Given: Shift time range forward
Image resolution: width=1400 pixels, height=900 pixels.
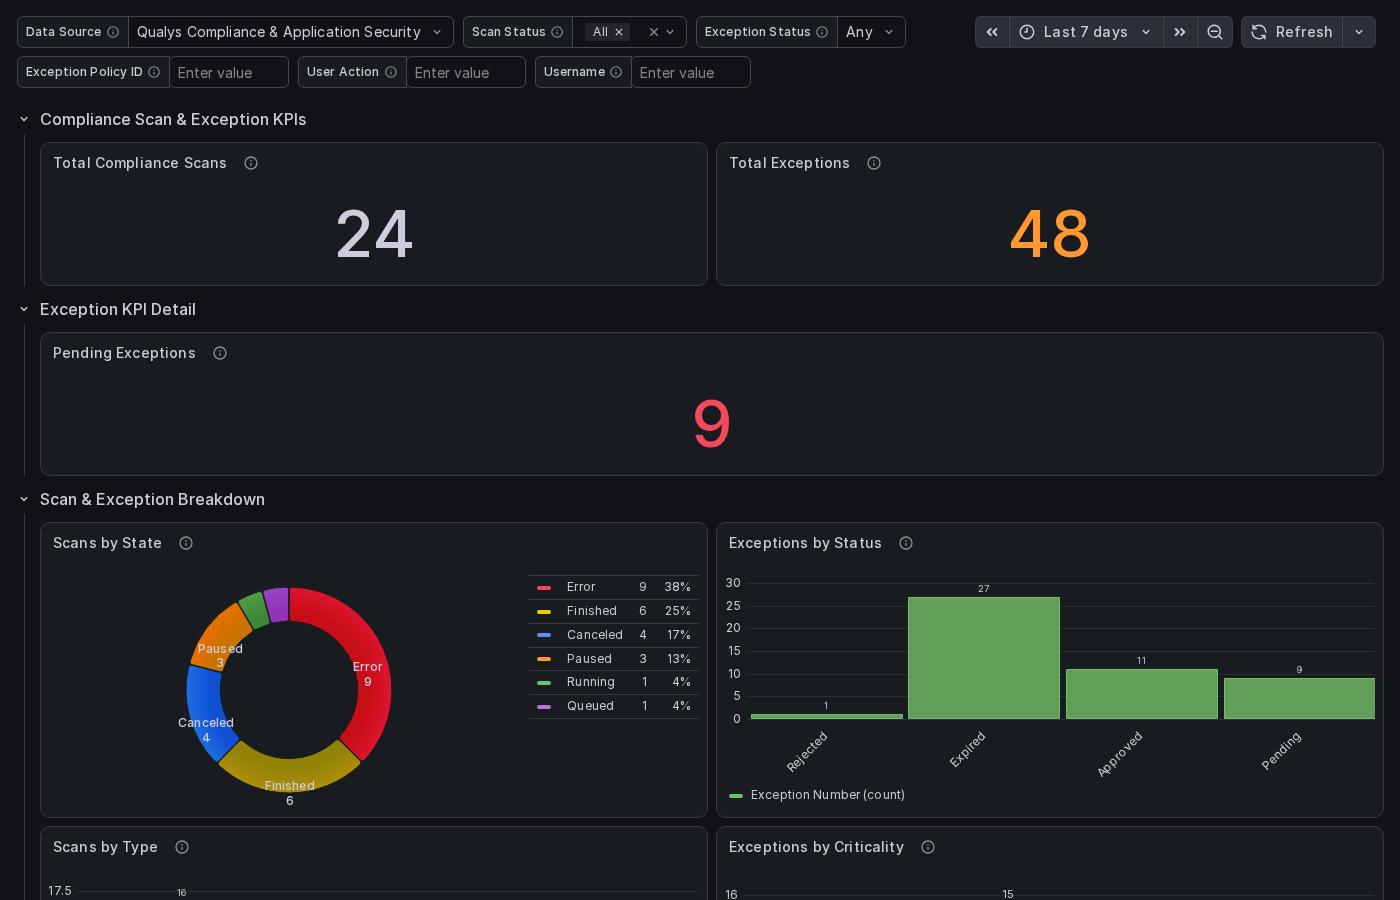Looking at the screenshot, I should pyautogui.click(x=1180, y=32).
